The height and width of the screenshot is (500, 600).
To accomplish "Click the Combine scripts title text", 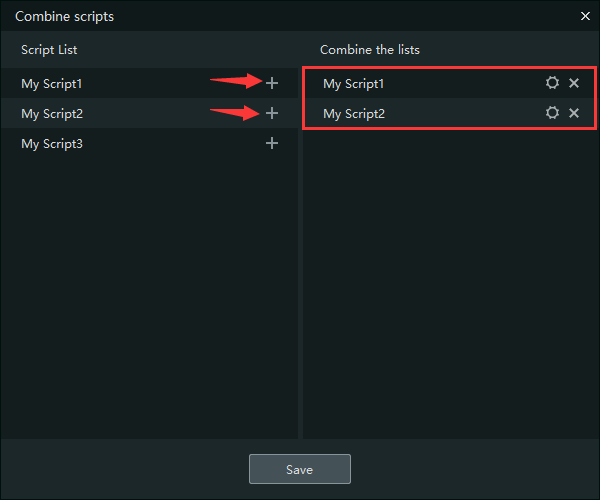I will pos(64,16).
